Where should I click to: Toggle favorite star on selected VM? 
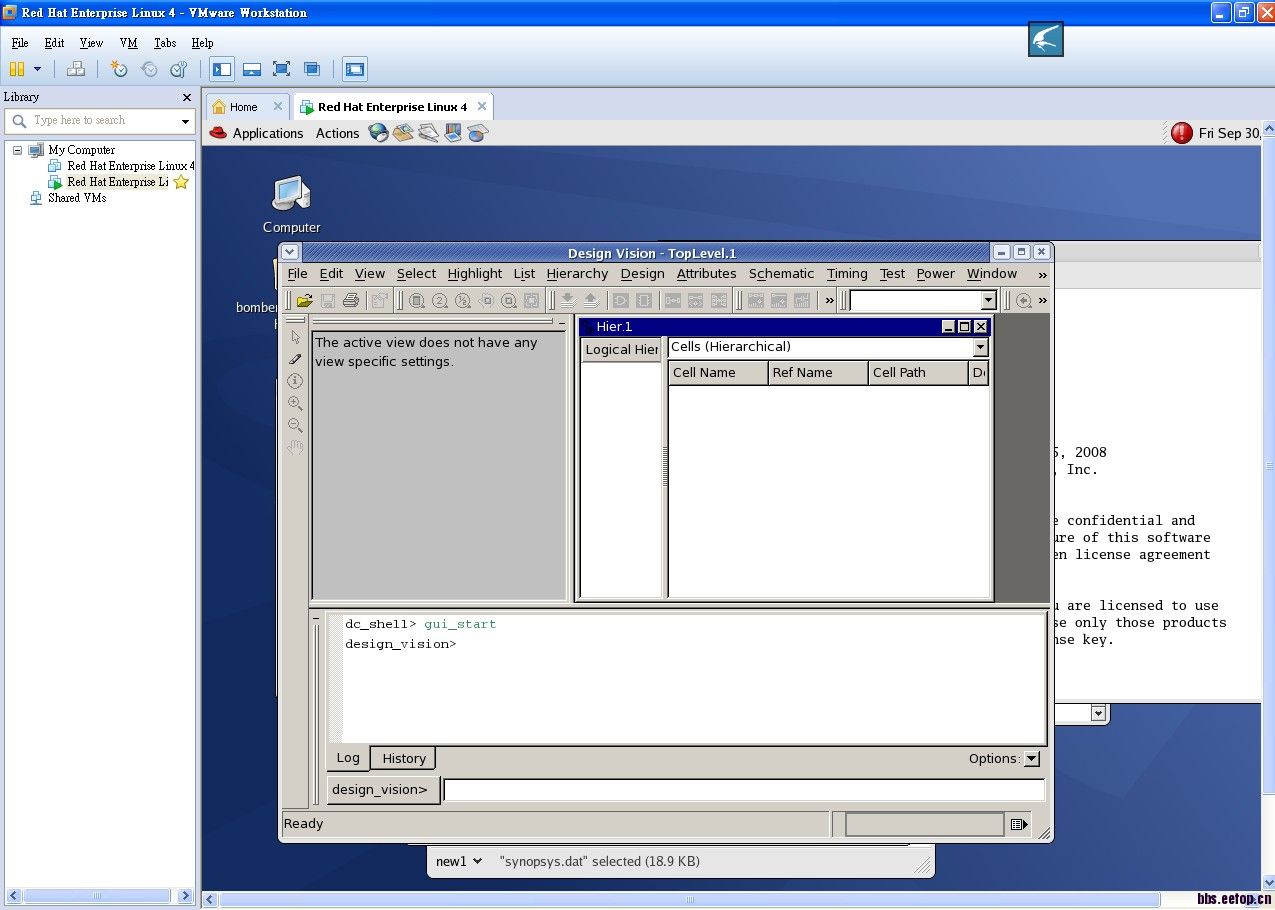[x=181, y=182]
